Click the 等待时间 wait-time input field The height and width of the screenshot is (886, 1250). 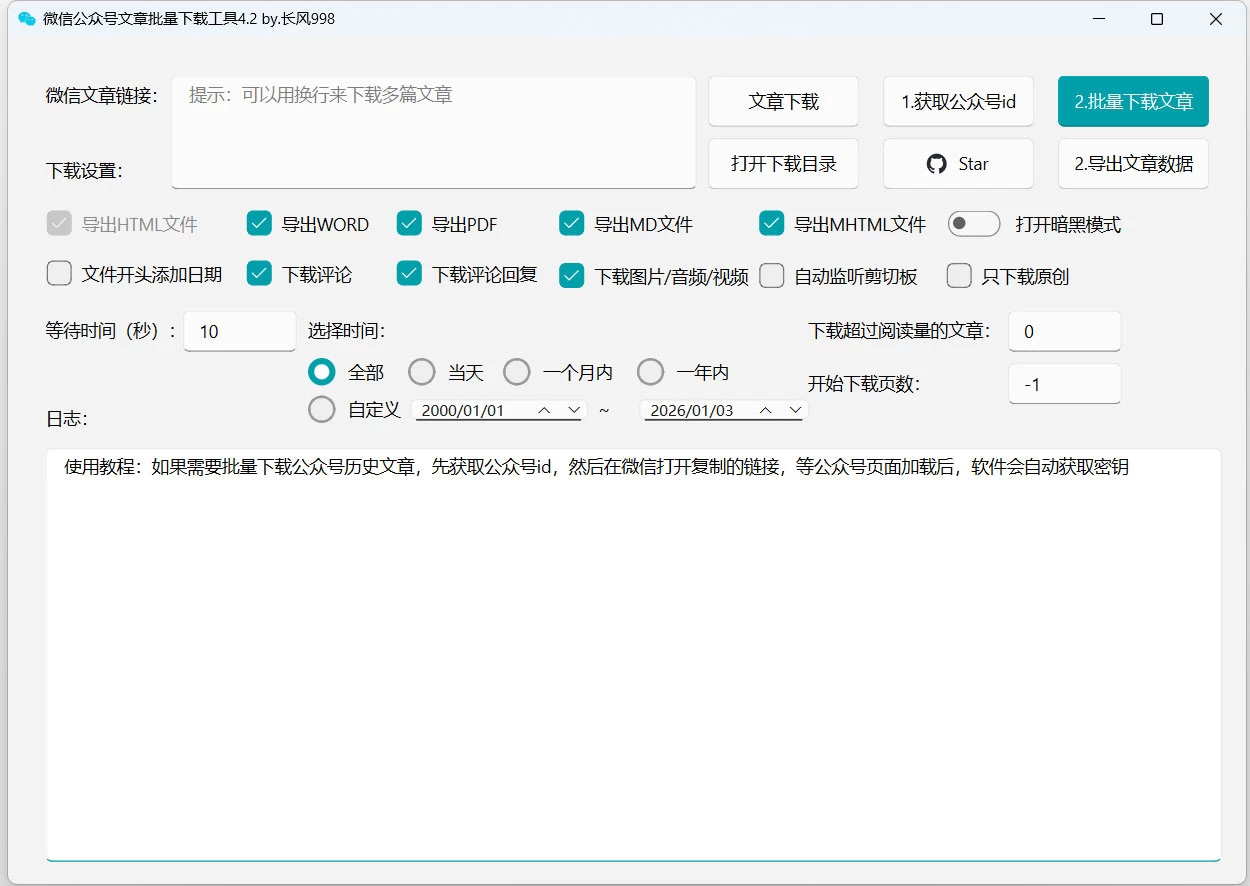(x=239, y=331)
